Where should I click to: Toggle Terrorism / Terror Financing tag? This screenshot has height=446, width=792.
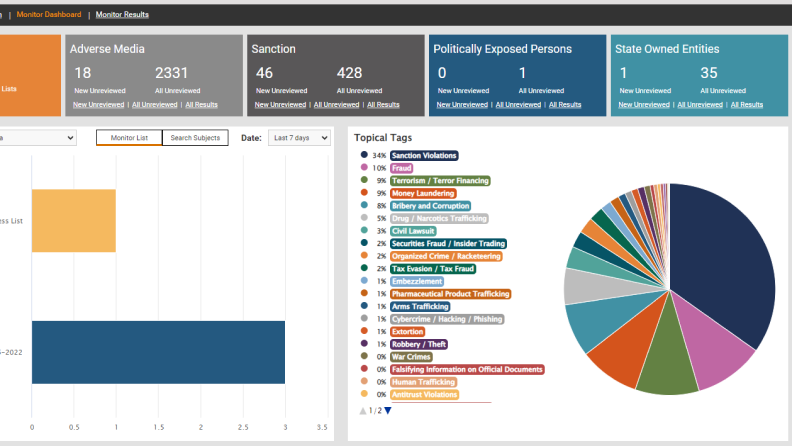click(440, 181)
